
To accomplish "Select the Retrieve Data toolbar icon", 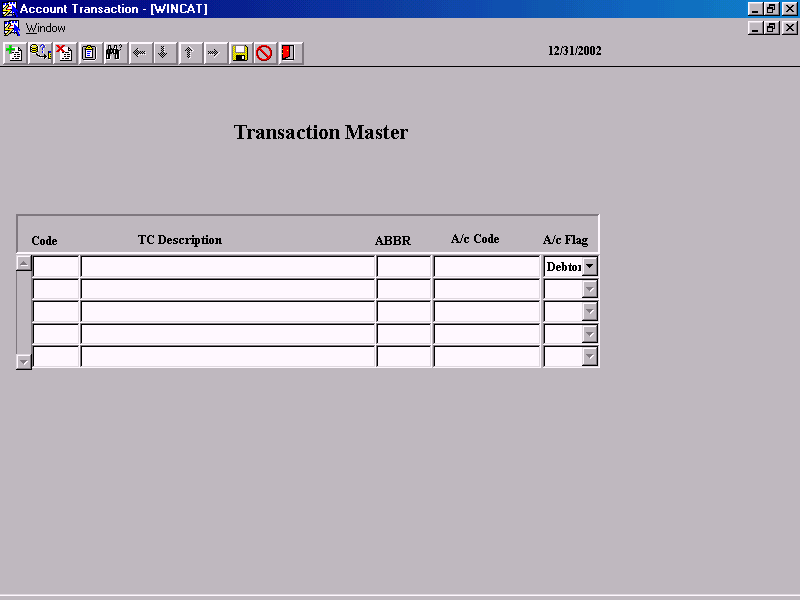I will pyautogui.click(x=39, y=53).
